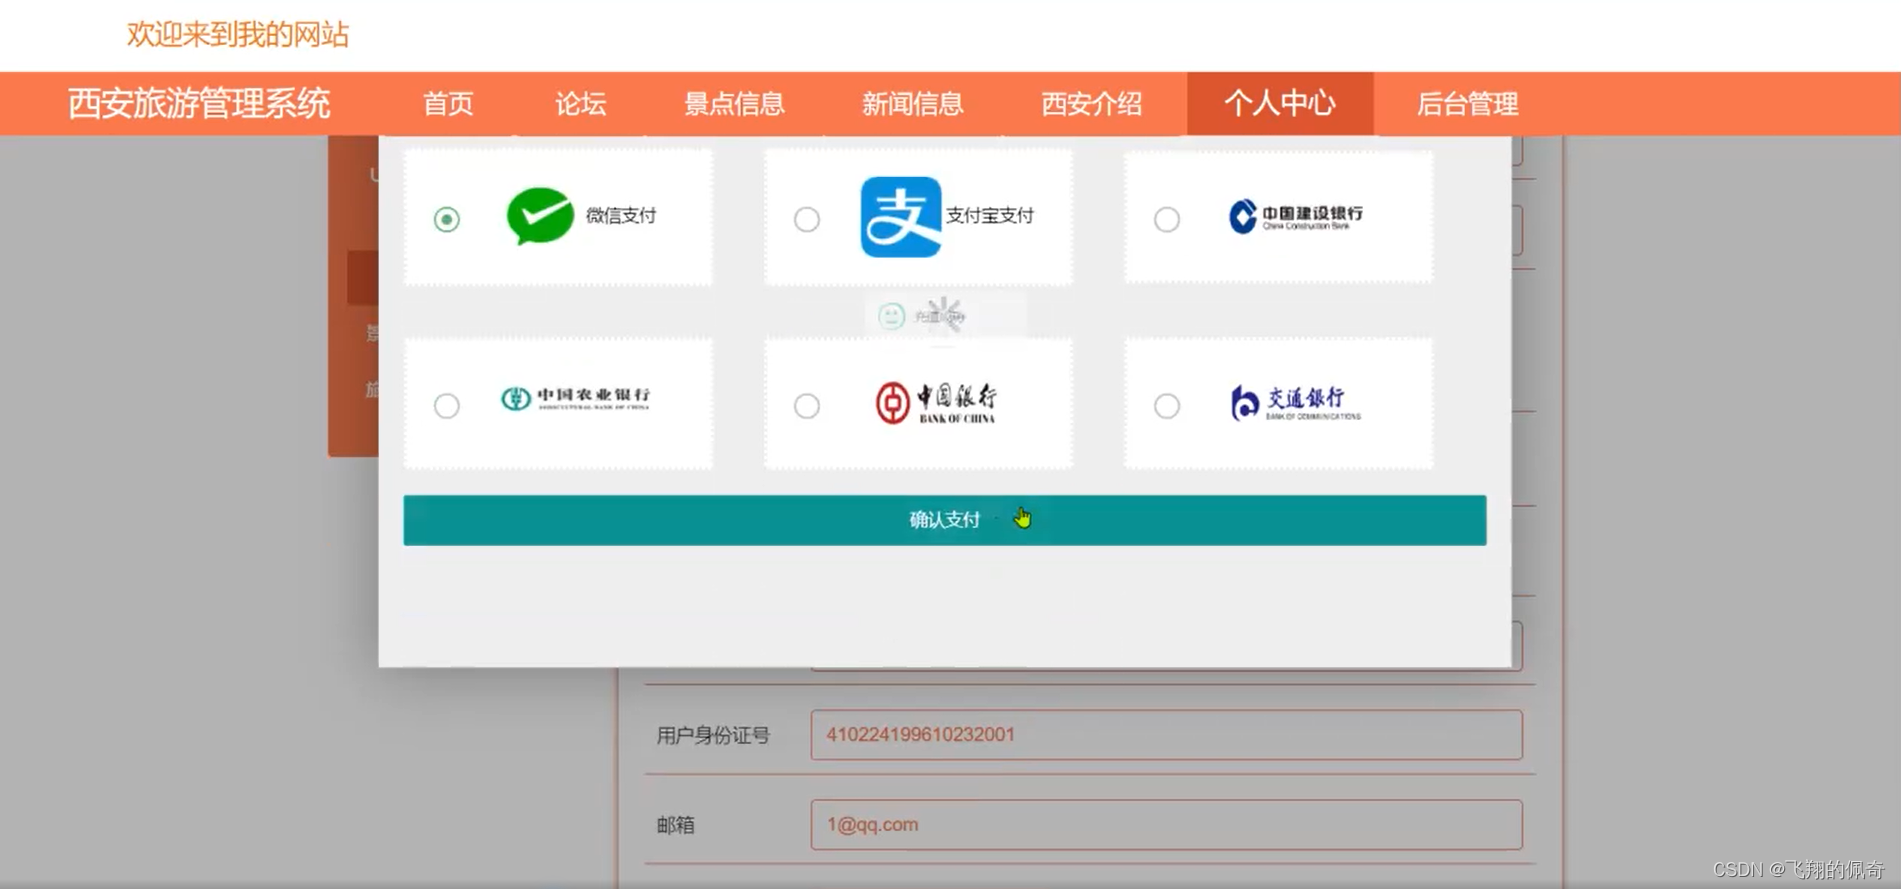This screenshot has width=1901, height=889.
Task: Select the 支付宝支付 radio button
Action: 807,219
